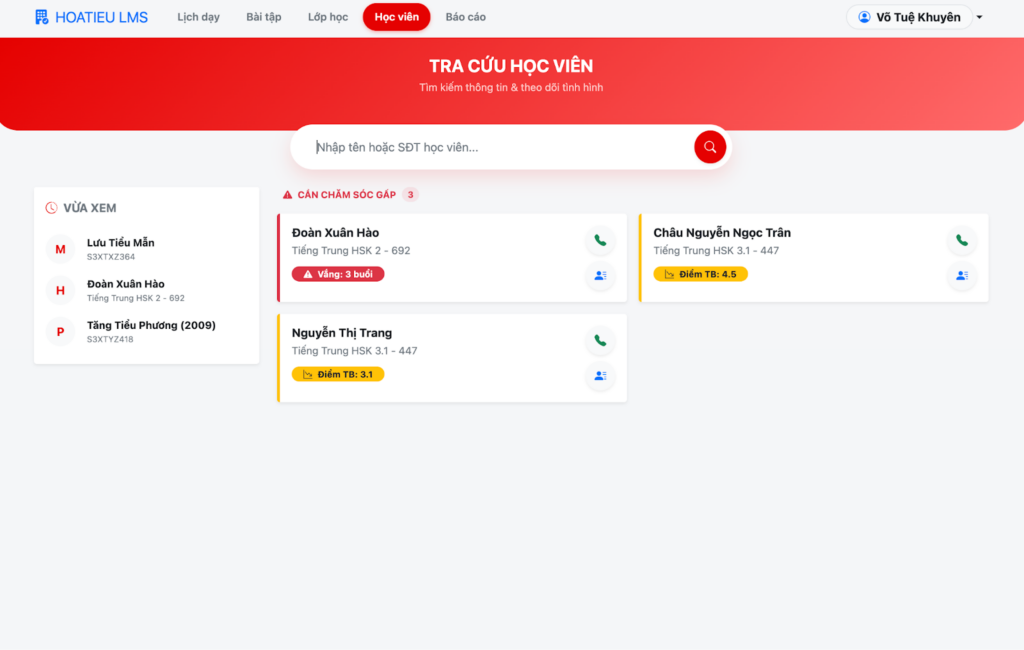This screenshot has height=650, width=1024.
Task: Open recently viewed student Lưu Tiểu Mẫn
Action: 120,248
